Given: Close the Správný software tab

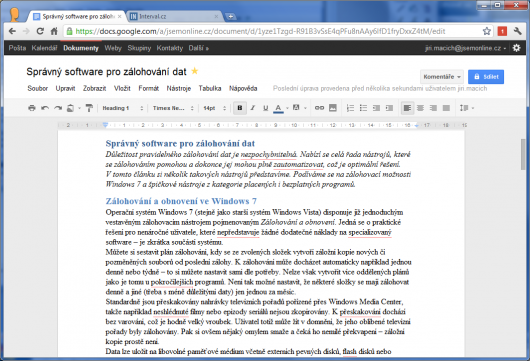Looking at the screenshot, I should [x=119, y=16].
